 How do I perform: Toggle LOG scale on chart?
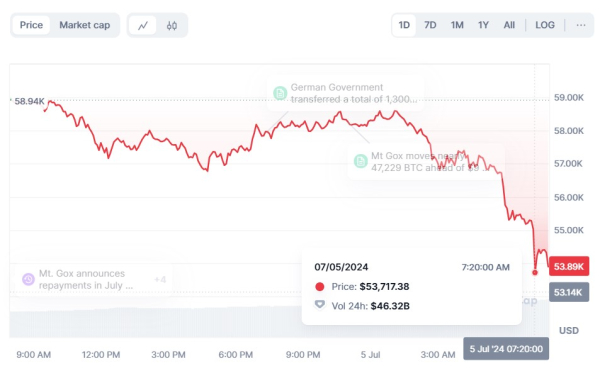pyautogui.click(x=545, y=25)
